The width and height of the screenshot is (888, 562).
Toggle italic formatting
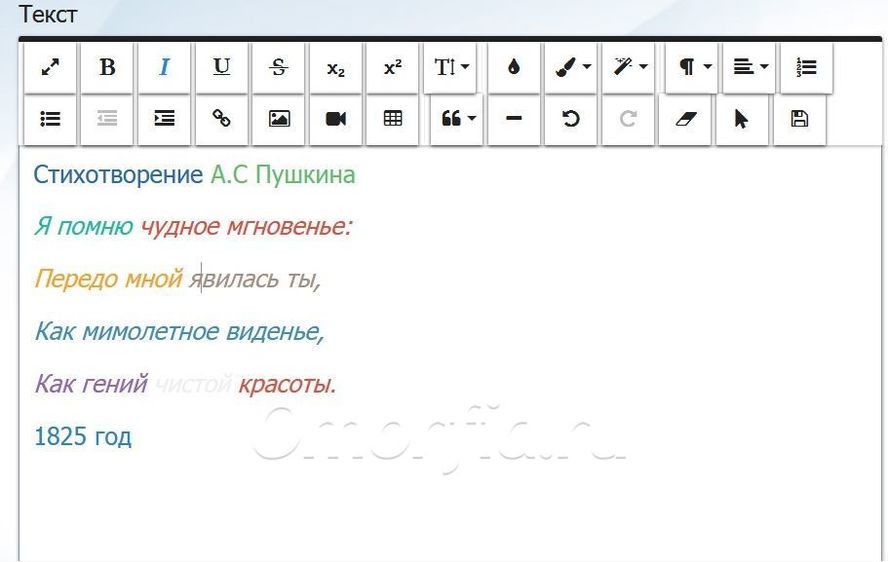tap(164, 67)
